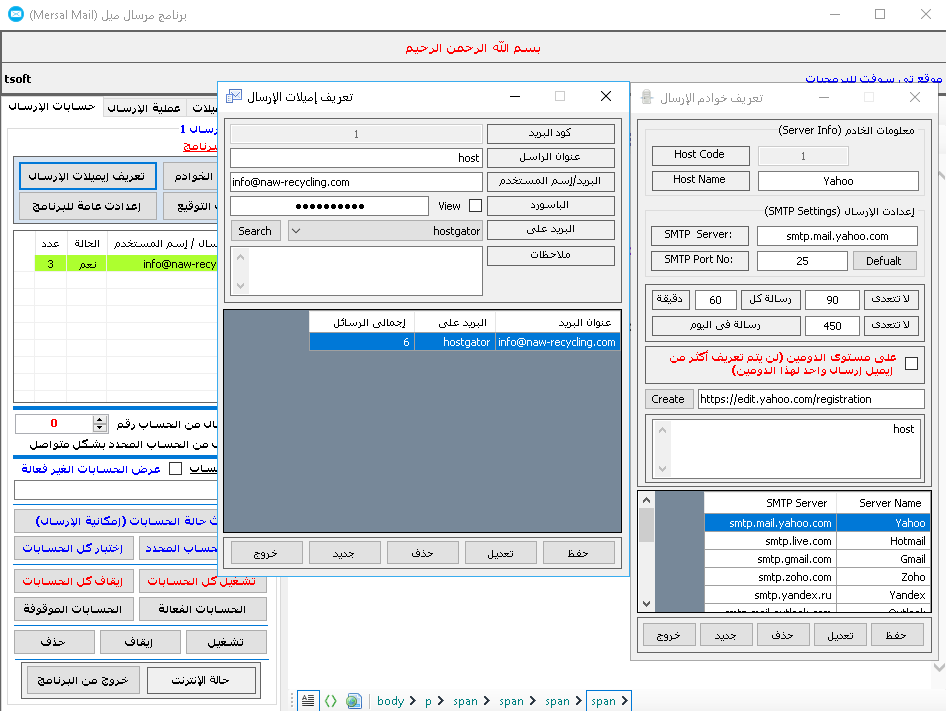This screenshot has width=946, height=711.
Task: Click SMTP Server field 'smtp.mail.yahoo.com'
Action: [x=837, y=236]
